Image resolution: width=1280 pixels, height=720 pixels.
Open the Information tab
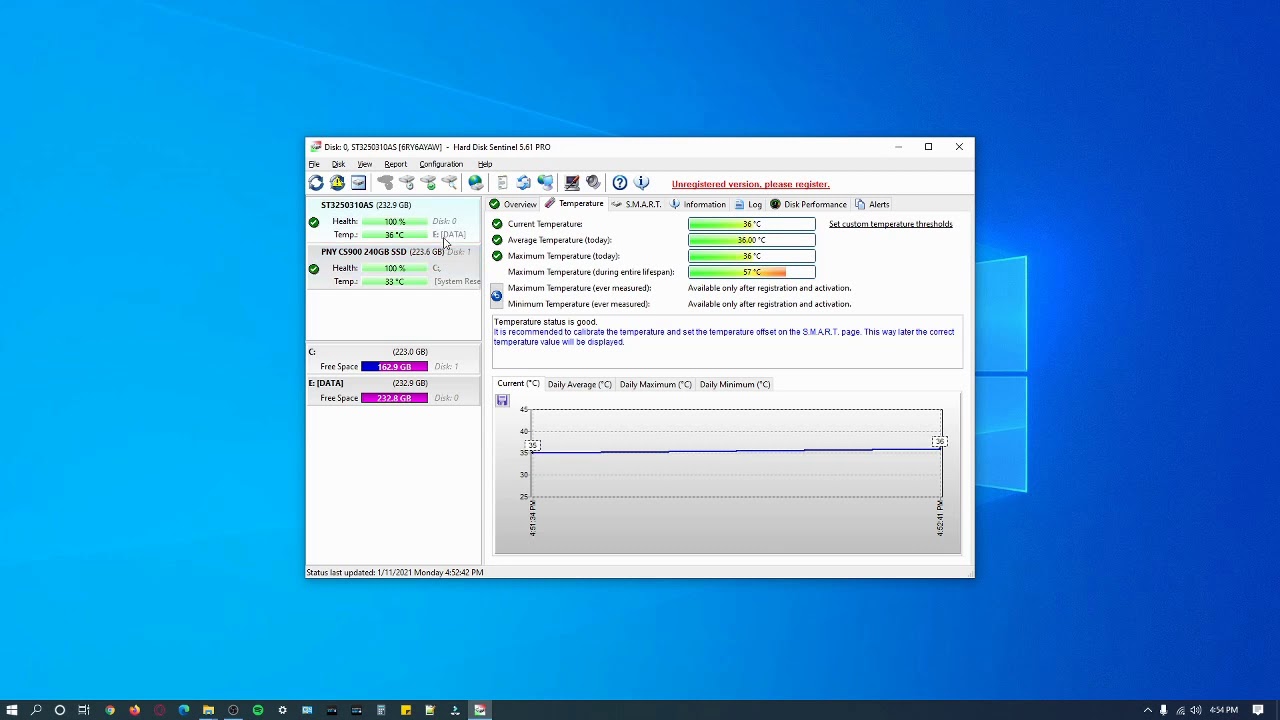click(x=698, y=204)
